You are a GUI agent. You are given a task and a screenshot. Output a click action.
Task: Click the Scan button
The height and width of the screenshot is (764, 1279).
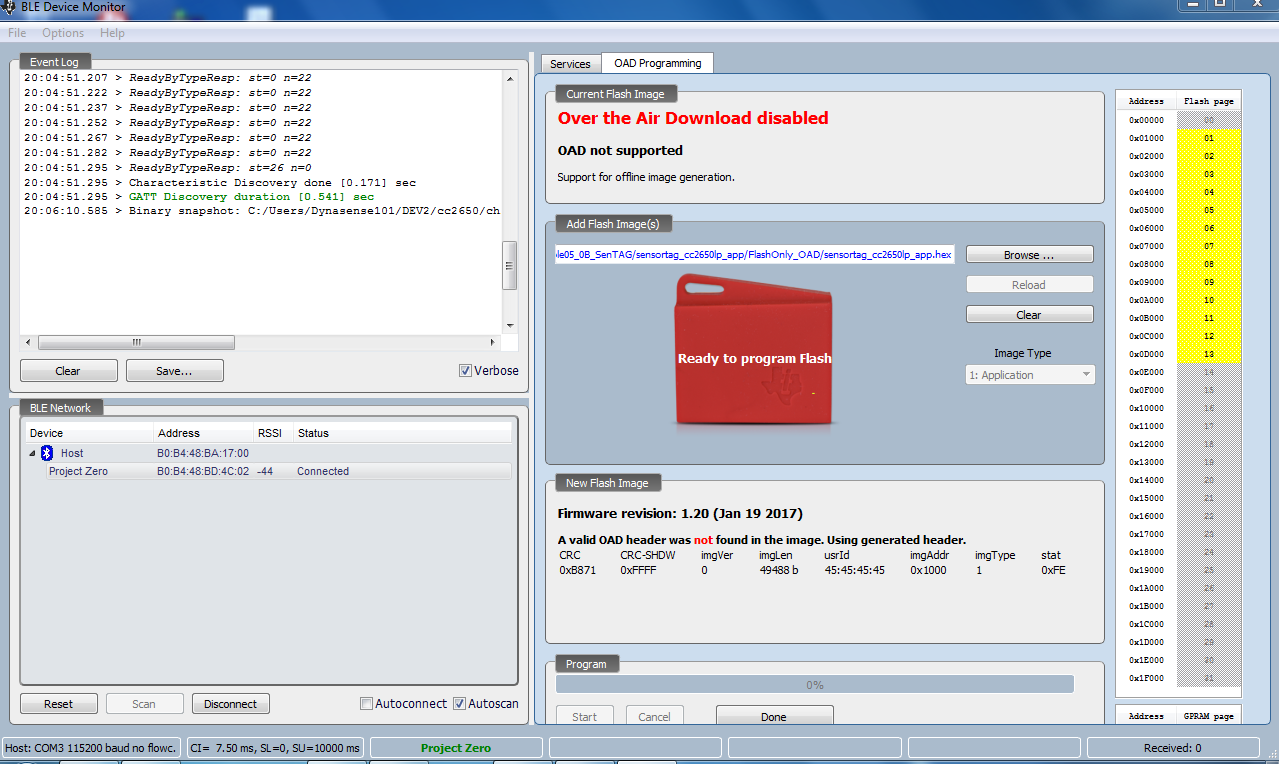pyautogui.click(x=144, y=704)
